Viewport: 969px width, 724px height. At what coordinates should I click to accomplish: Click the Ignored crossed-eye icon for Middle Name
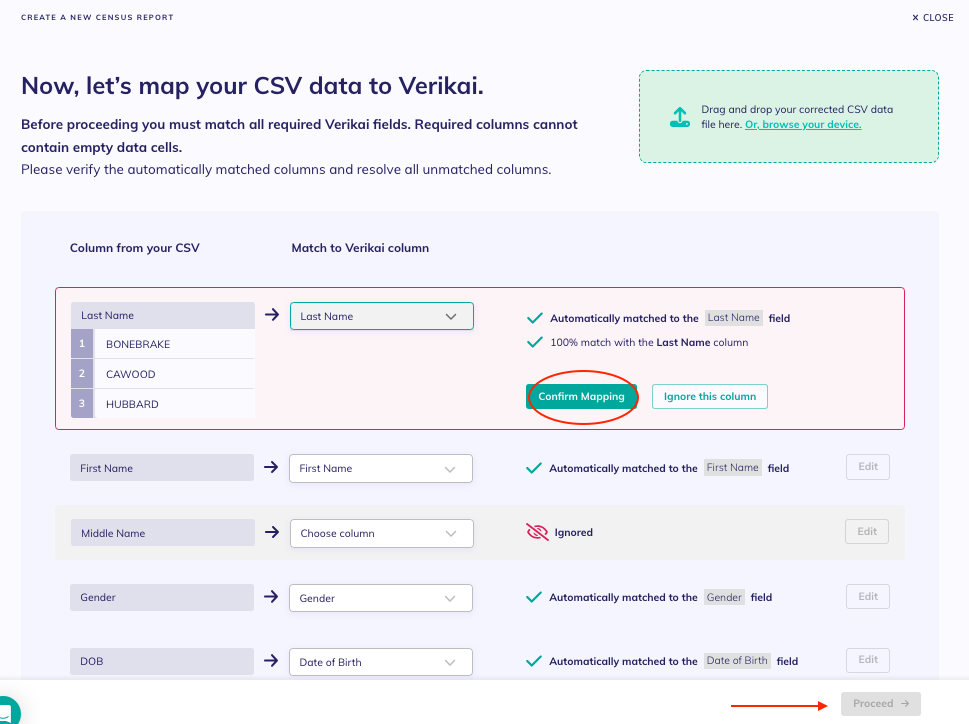coord(537,532)
